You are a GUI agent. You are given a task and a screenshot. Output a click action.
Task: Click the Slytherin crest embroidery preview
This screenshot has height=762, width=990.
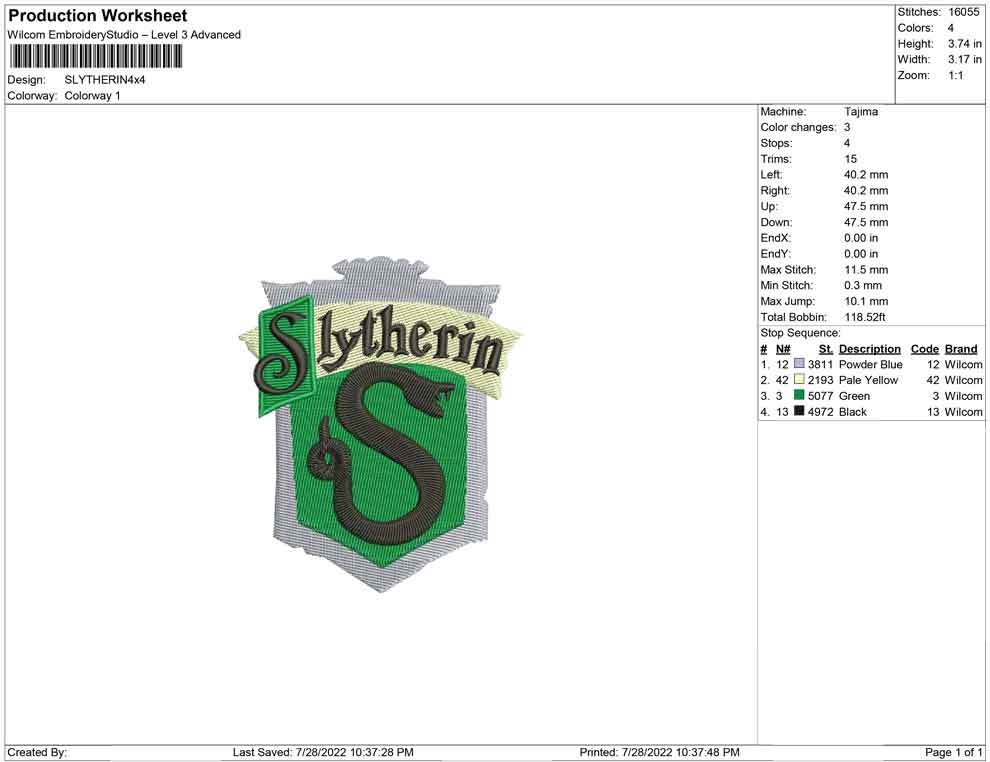(x=381, y=424)
